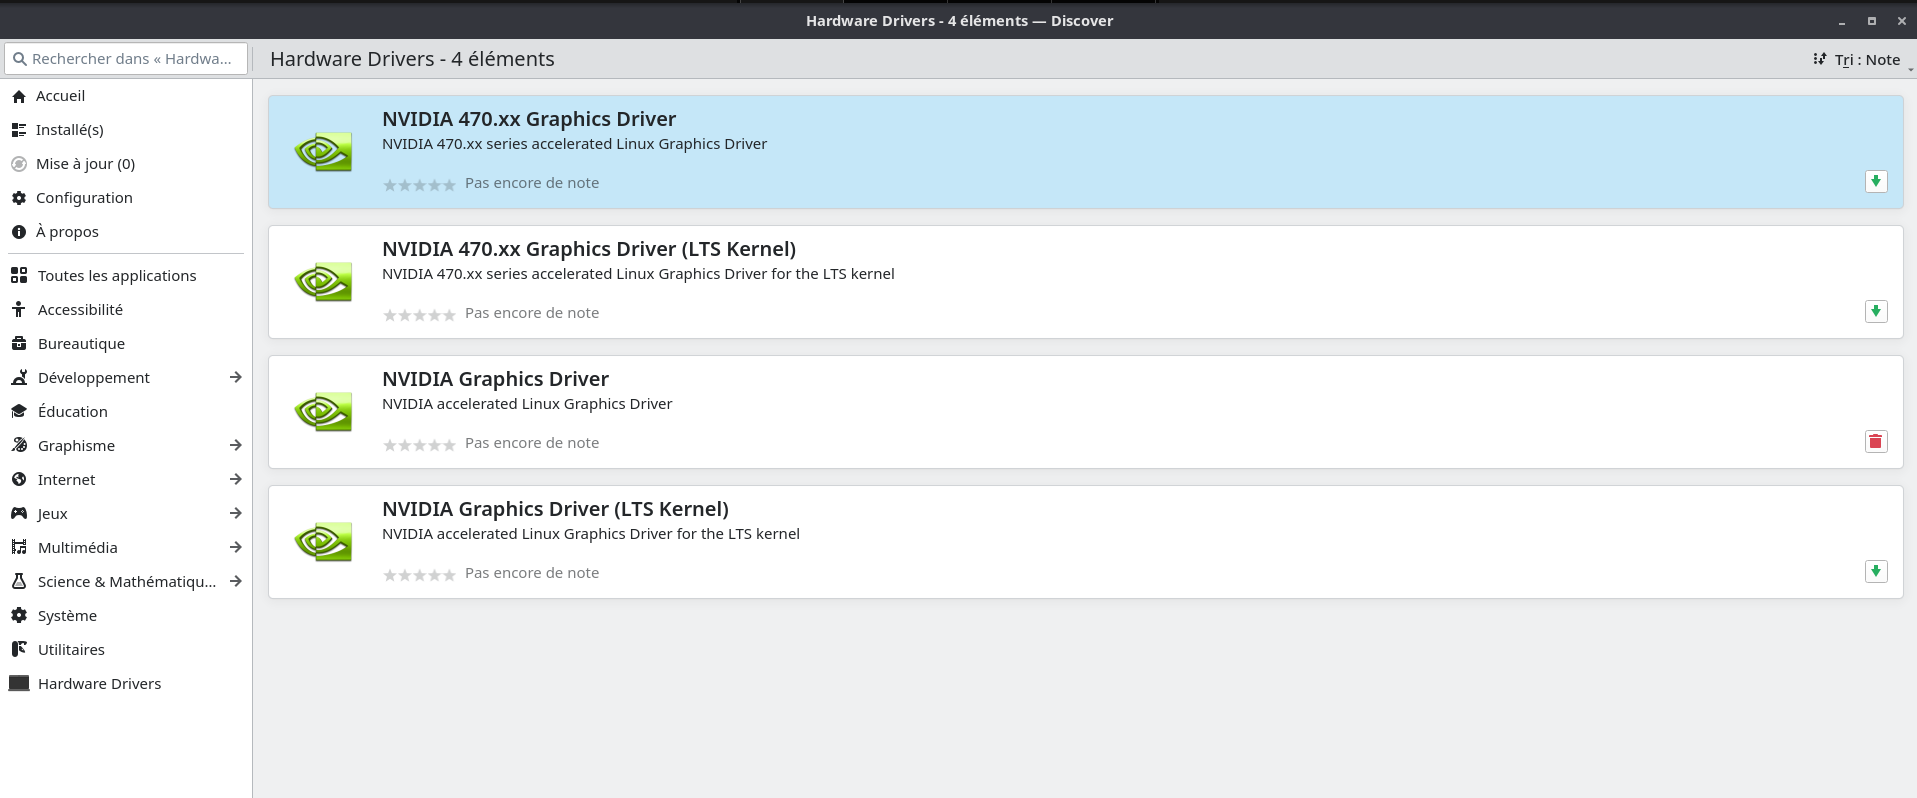Open NVIDIA Graphics Driver title
Image resolution: width=1917 pixels, height=798 pixels.
coord(495,379)
